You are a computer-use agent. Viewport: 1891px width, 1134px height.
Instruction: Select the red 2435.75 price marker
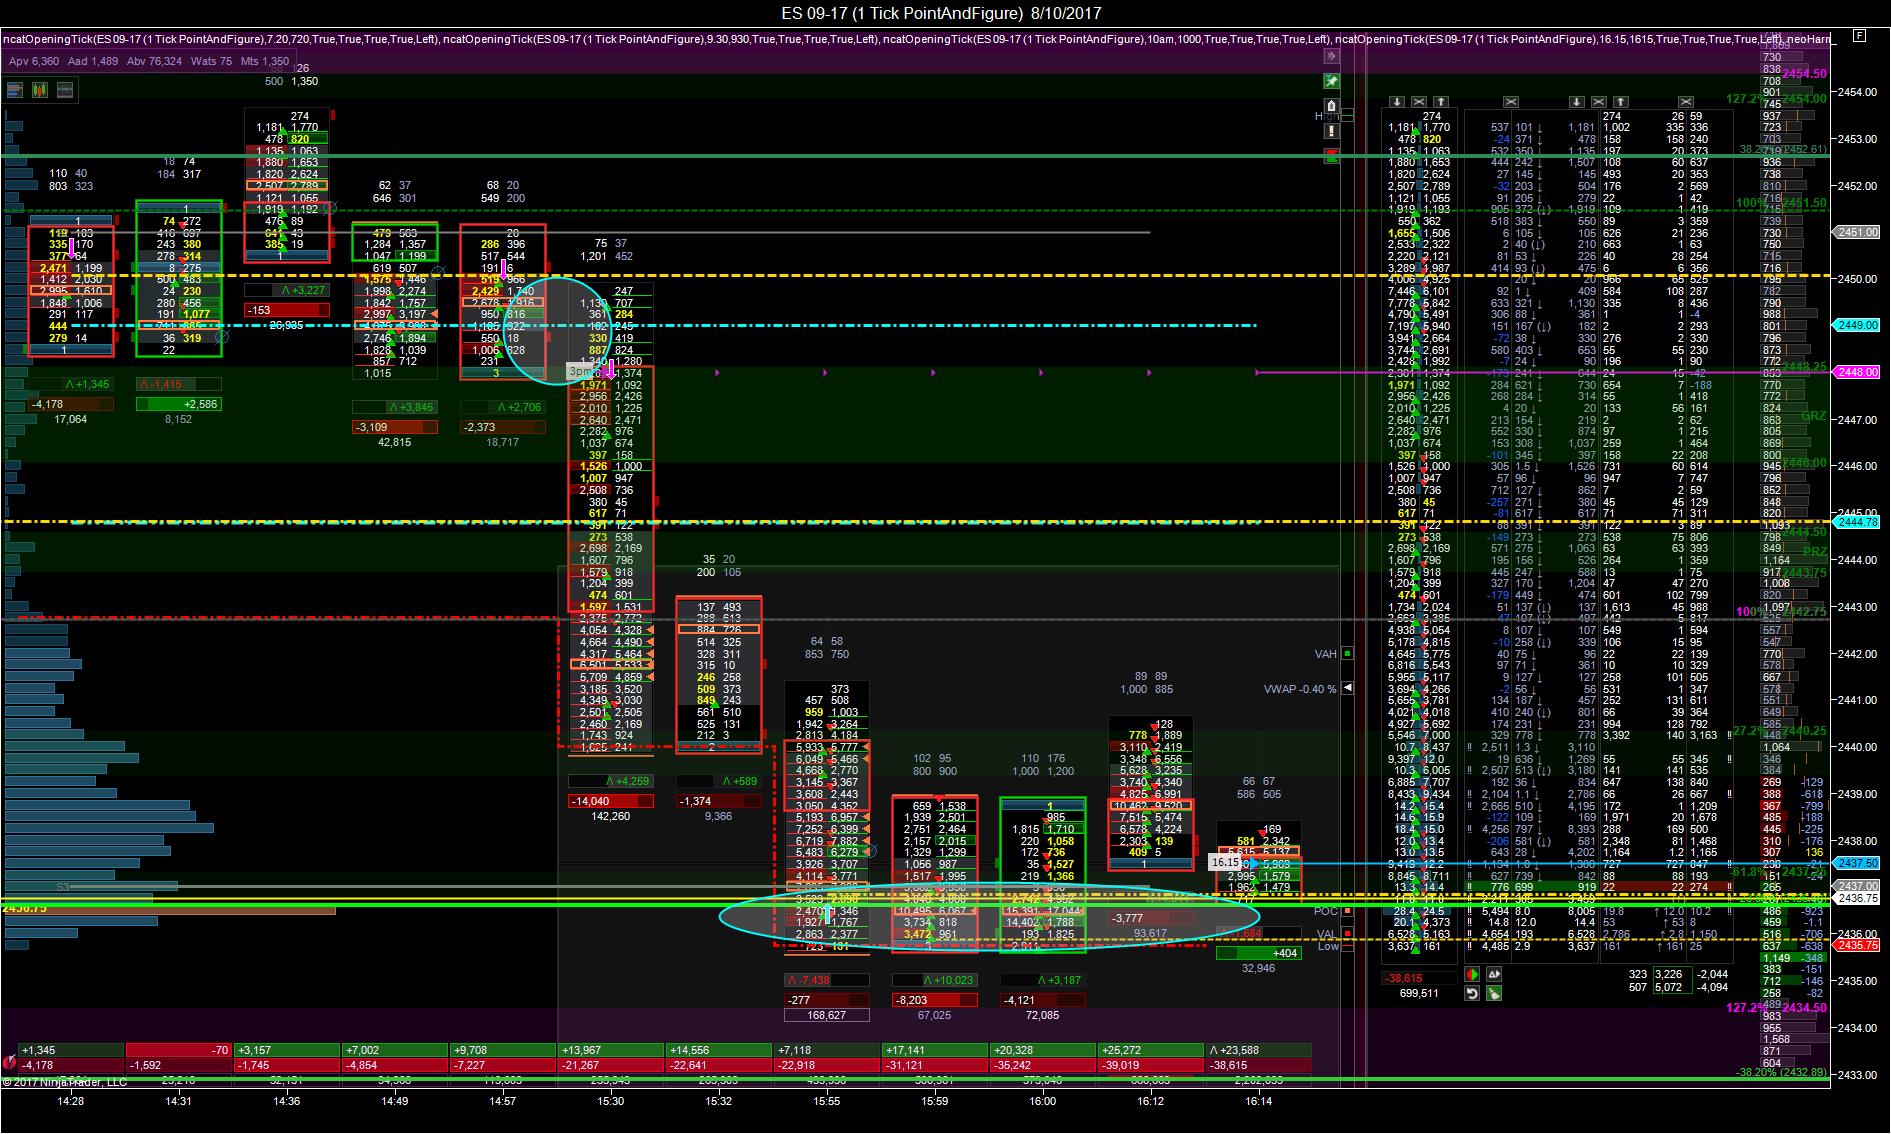point(1856,945)
